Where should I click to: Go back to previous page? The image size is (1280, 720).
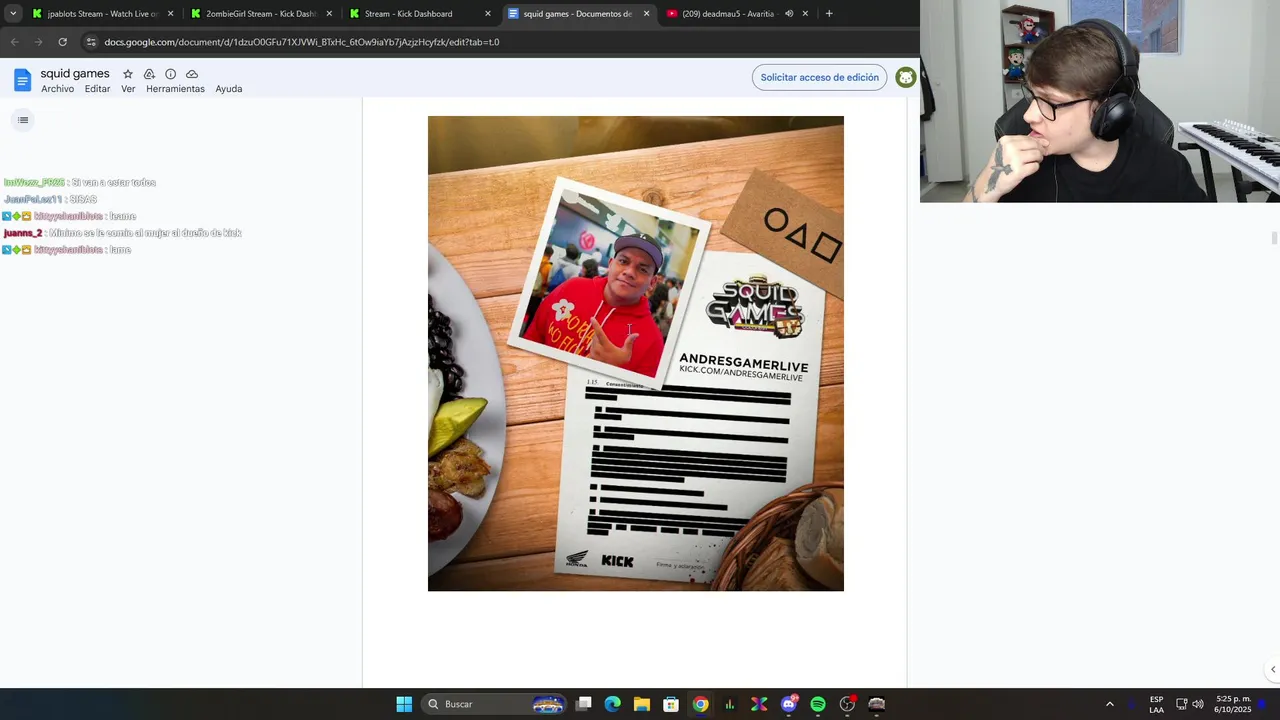pos(14,42)
